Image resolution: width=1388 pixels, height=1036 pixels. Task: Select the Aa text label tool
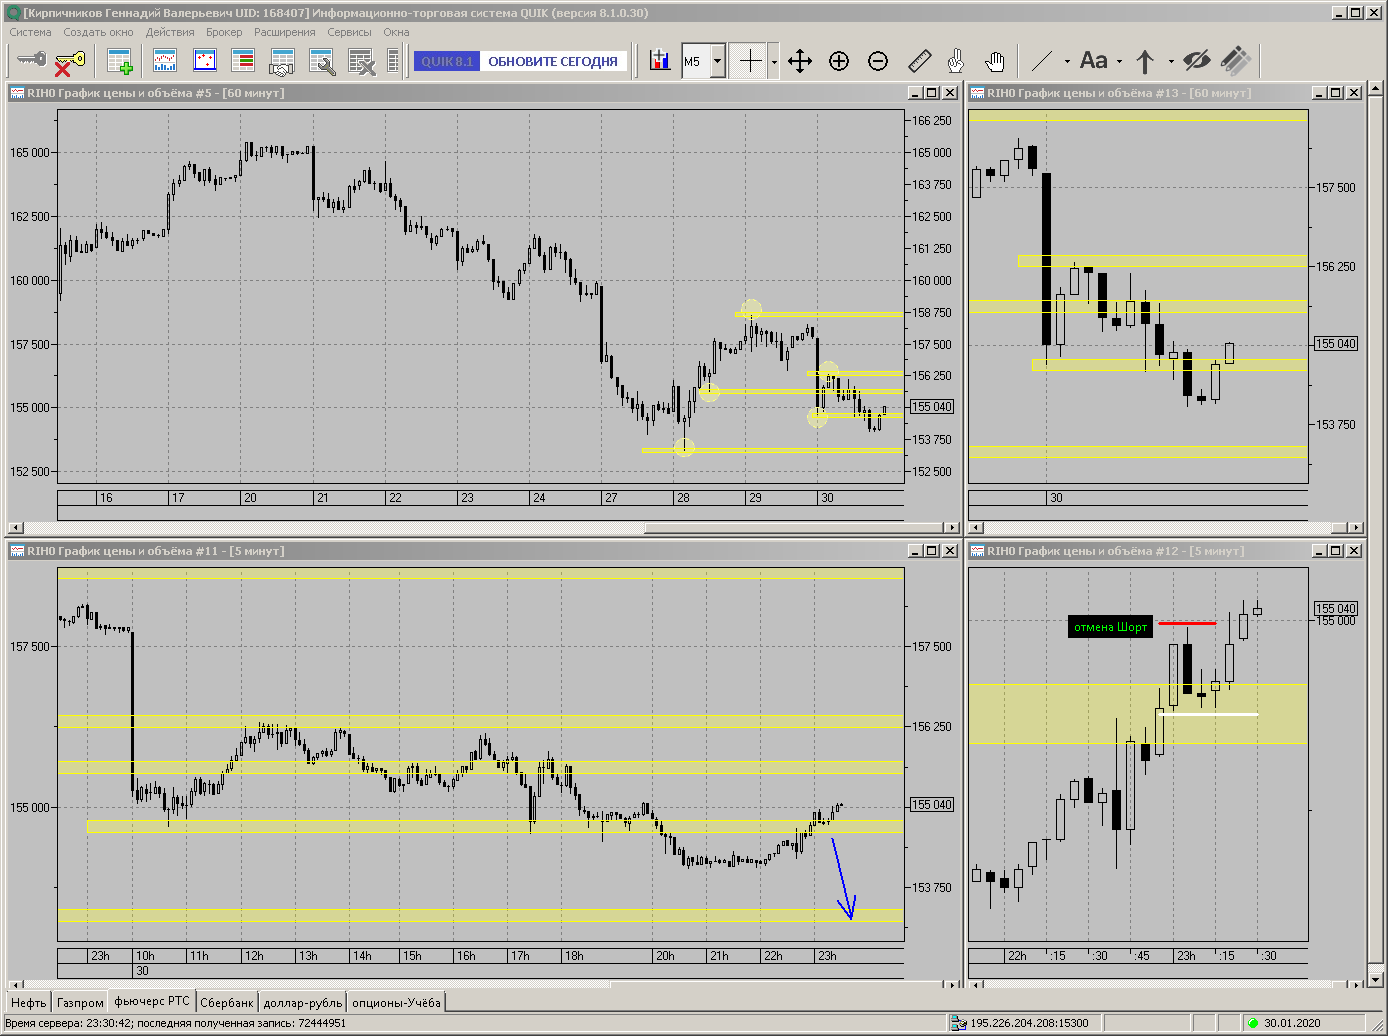coord(1094,61)
